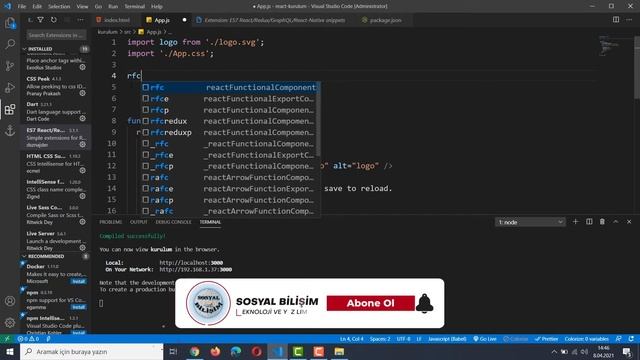Click the Search Extensions input field

tap(56, 35)
